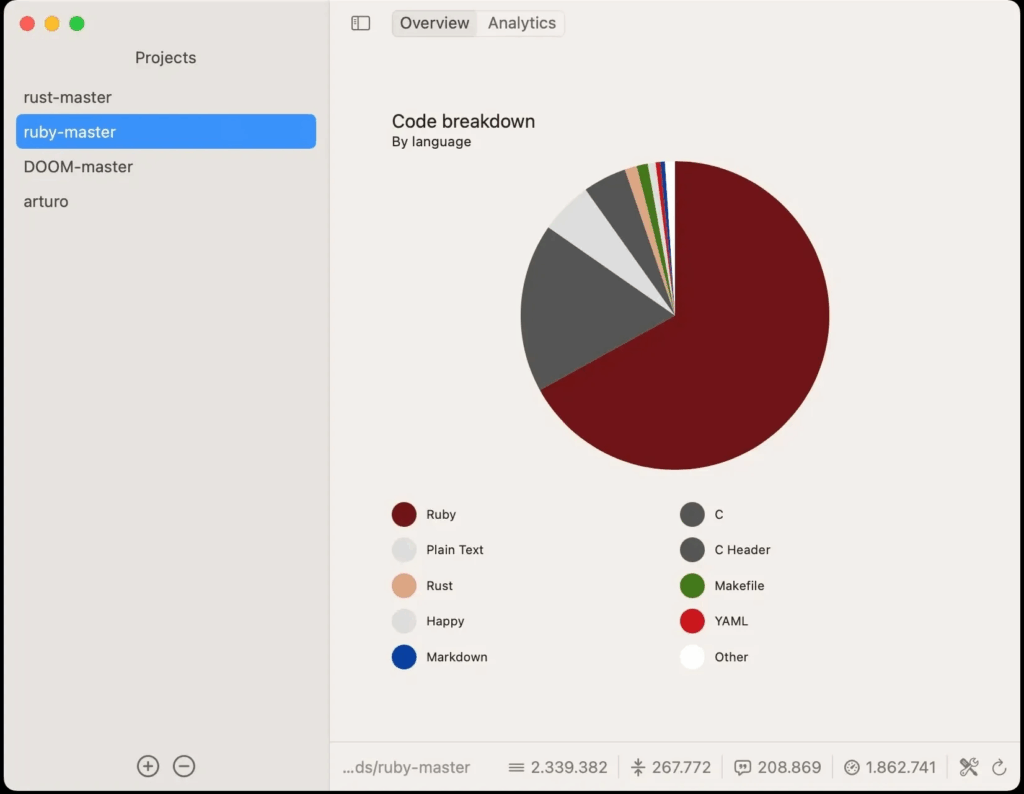The width and height of the screenshot is (1024, 794).
Task: Click the Rust peach legend swatch
Action: pyautogui.click(x=404, y=586)
